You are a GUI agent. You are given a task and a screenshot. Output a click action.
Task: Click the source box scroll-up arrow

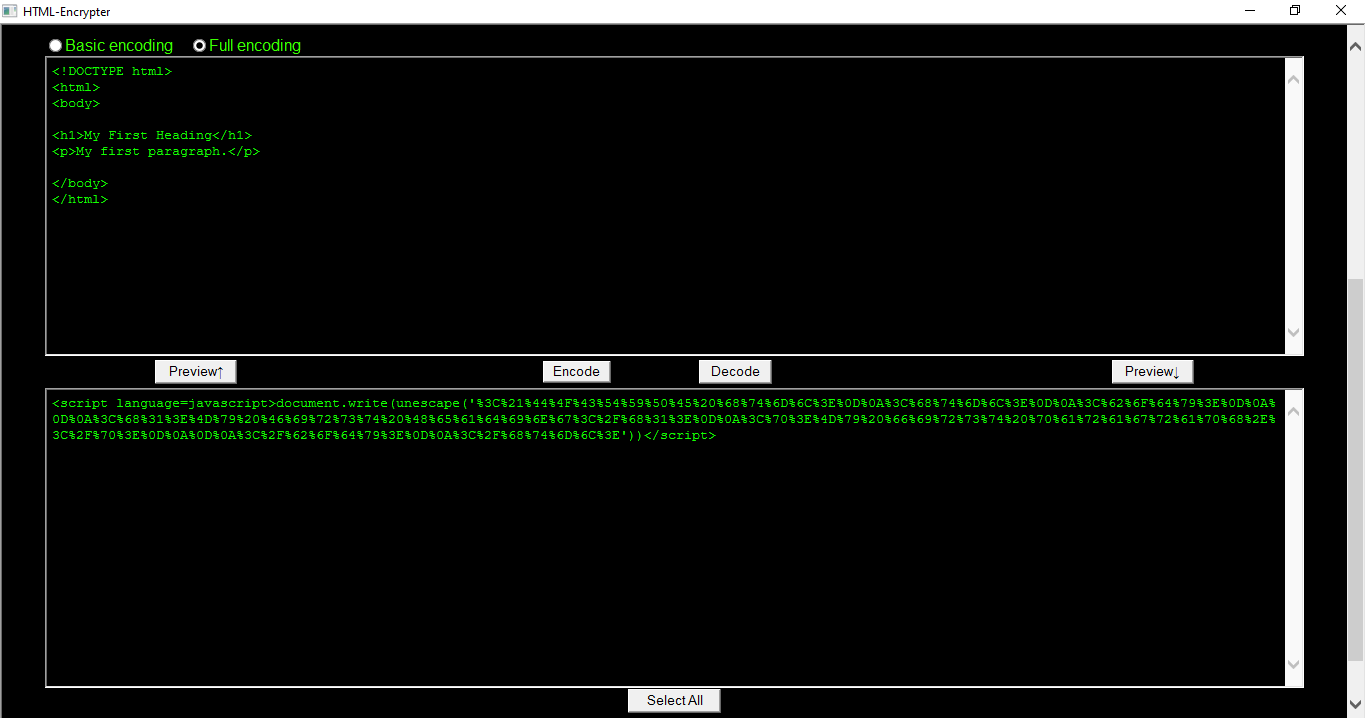[1293, 79]
